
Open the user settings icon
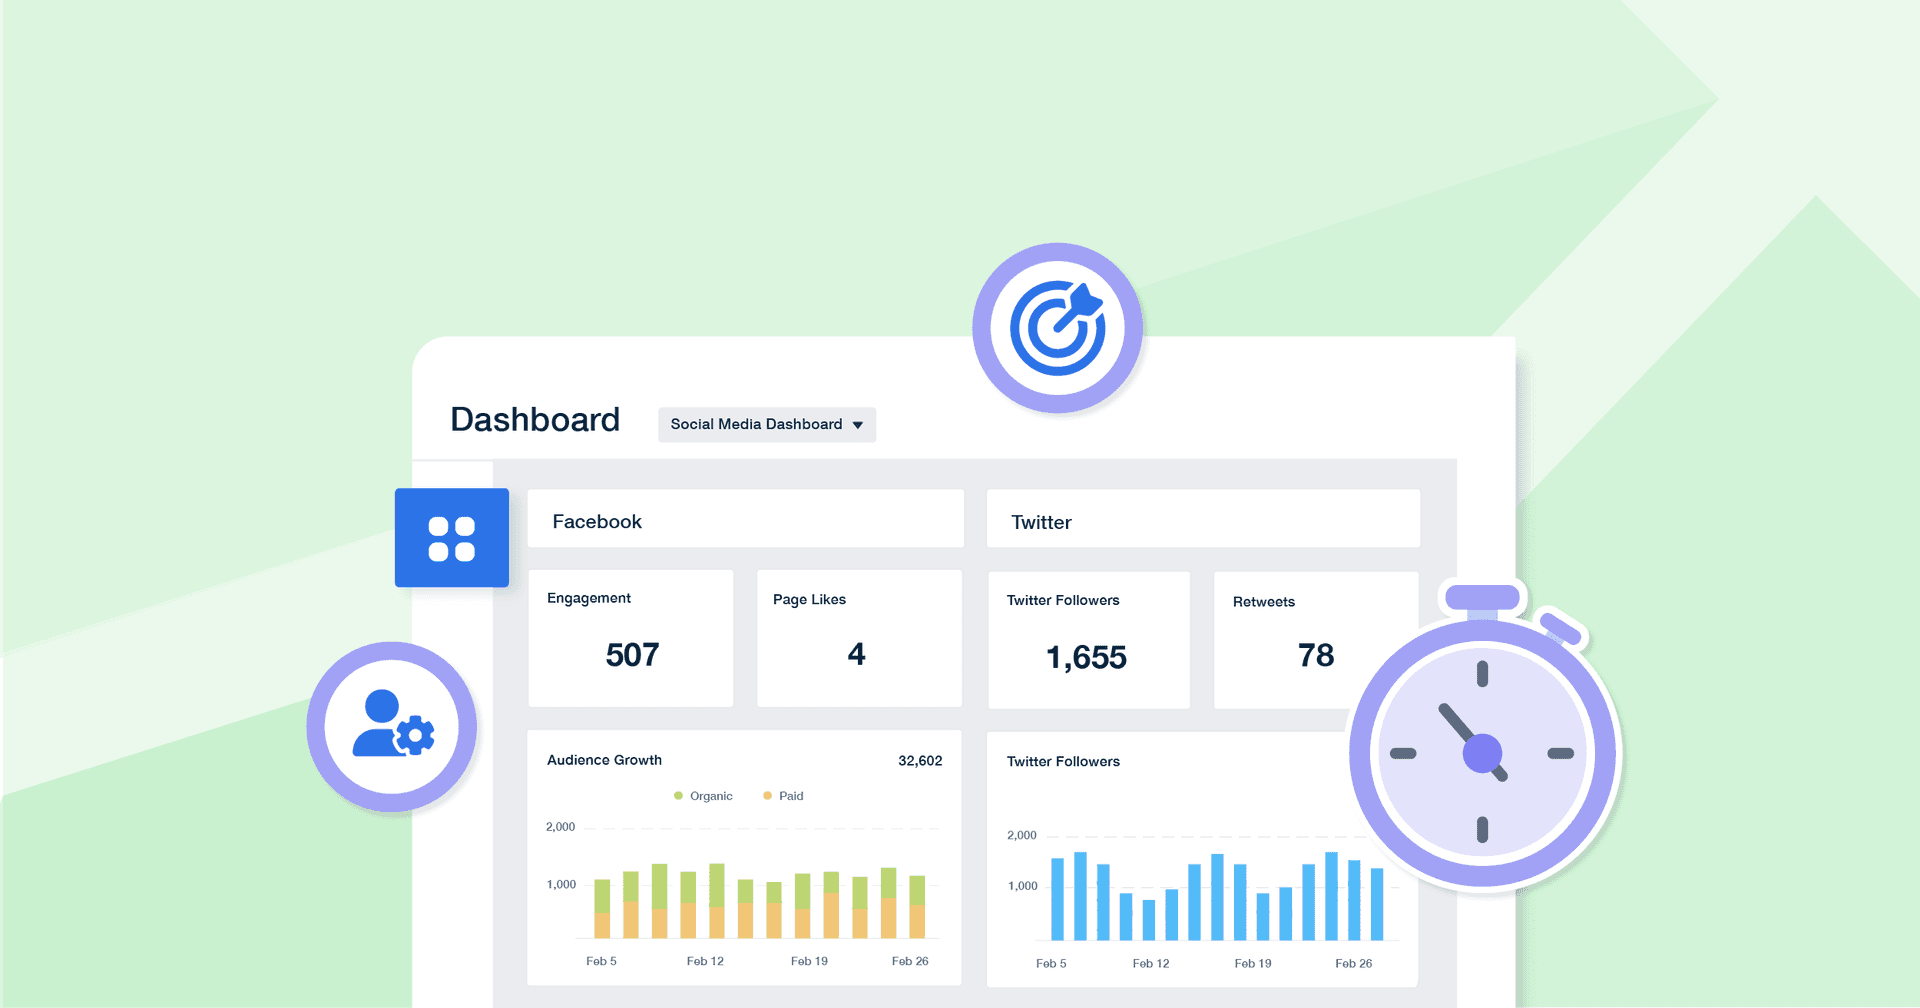click(390, 727)
